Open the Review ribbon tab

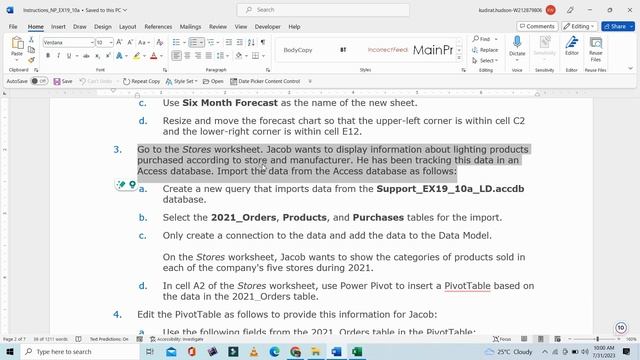218,27
